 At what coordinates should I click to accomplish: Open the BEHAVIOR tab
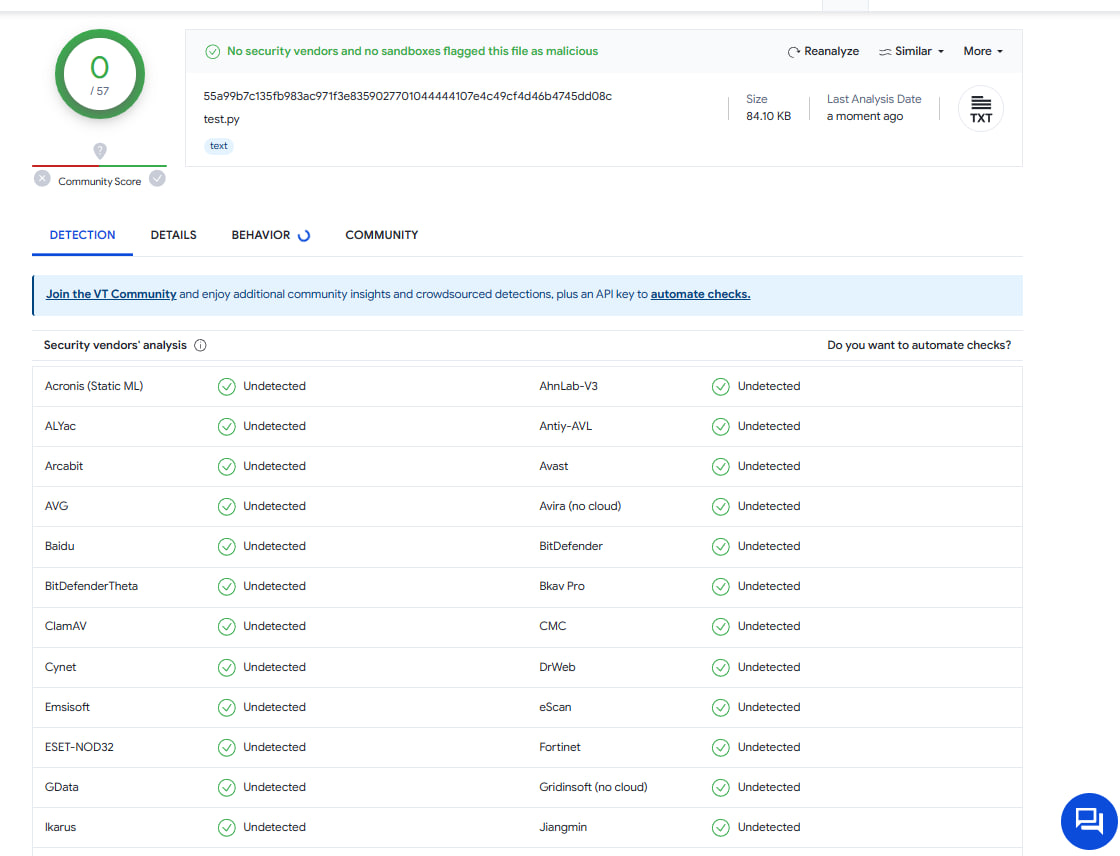270,235
